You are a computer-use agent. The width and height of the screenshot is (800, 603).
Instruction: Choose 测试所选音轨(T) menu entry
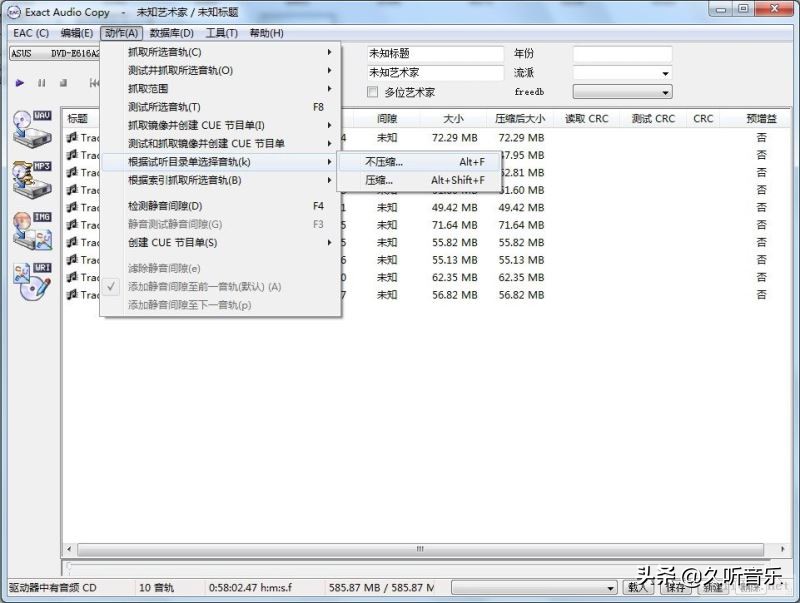coord(220,107)
